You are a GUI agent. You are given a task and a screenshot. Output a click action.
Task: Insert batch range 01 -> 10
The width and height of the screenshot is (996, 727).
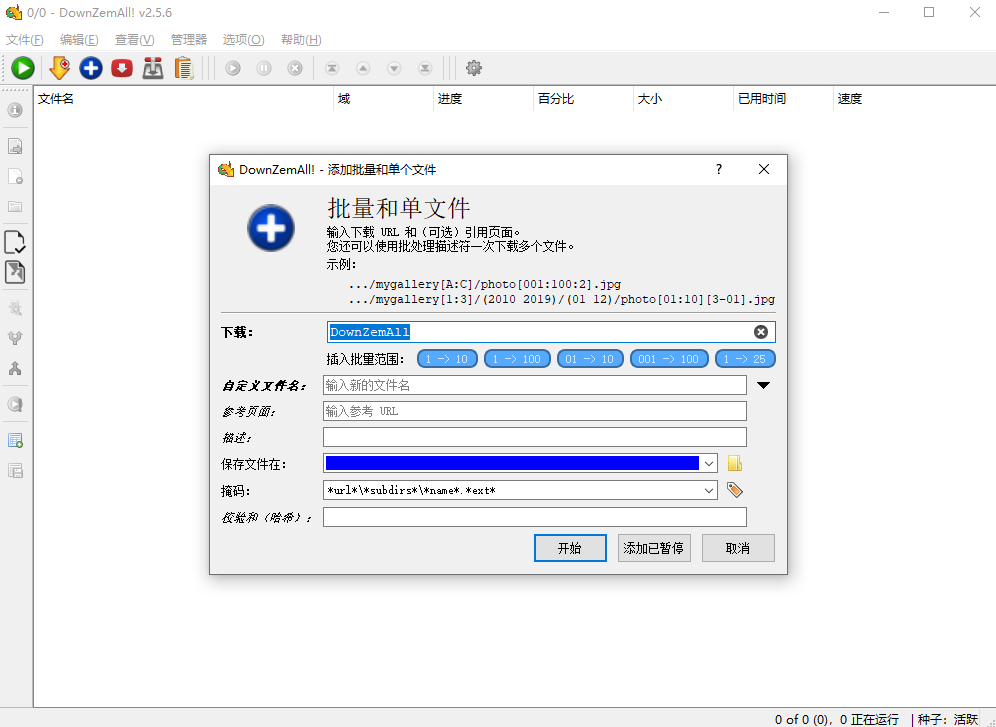(590, 359)
